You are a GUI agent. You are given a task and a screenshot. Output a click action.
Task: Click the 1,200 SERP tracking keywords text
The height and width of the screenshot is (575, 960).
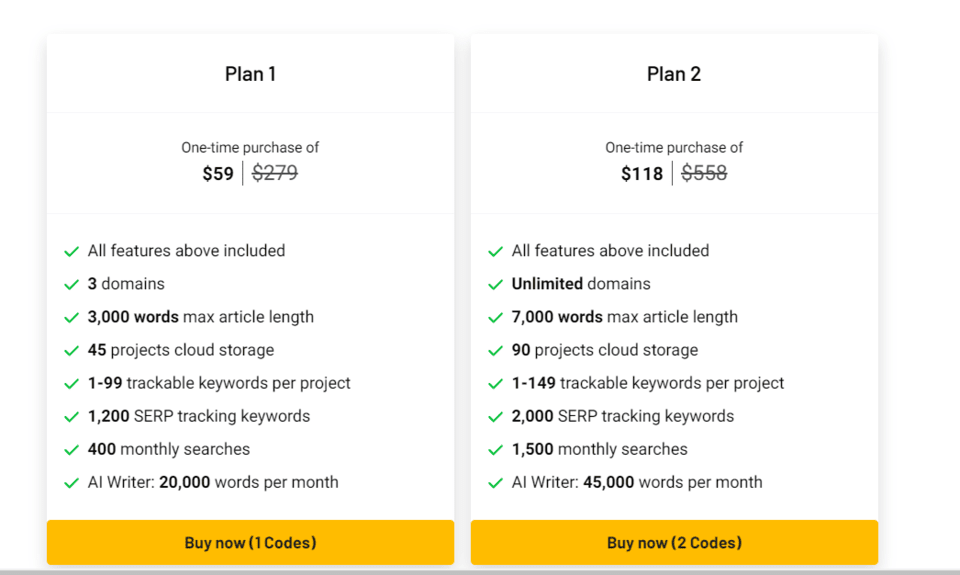199,416
